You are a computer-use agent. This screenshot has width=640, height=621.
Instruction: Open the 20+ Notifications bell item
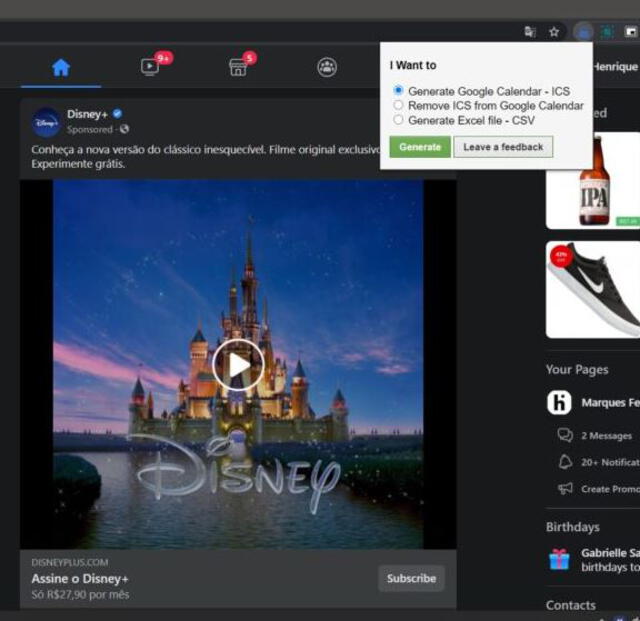click(608, 462)
